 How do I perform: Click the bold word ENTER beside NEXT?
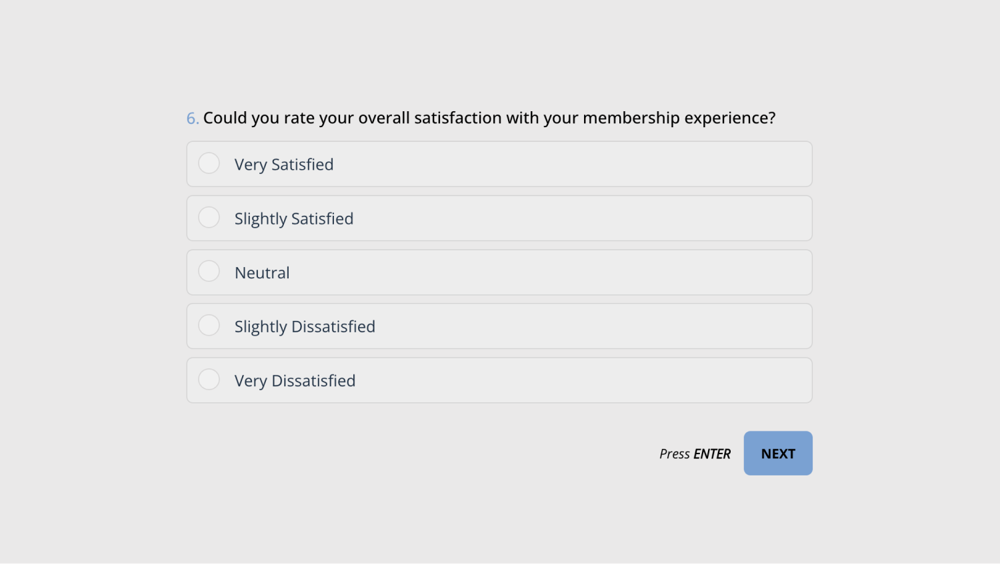712,454
